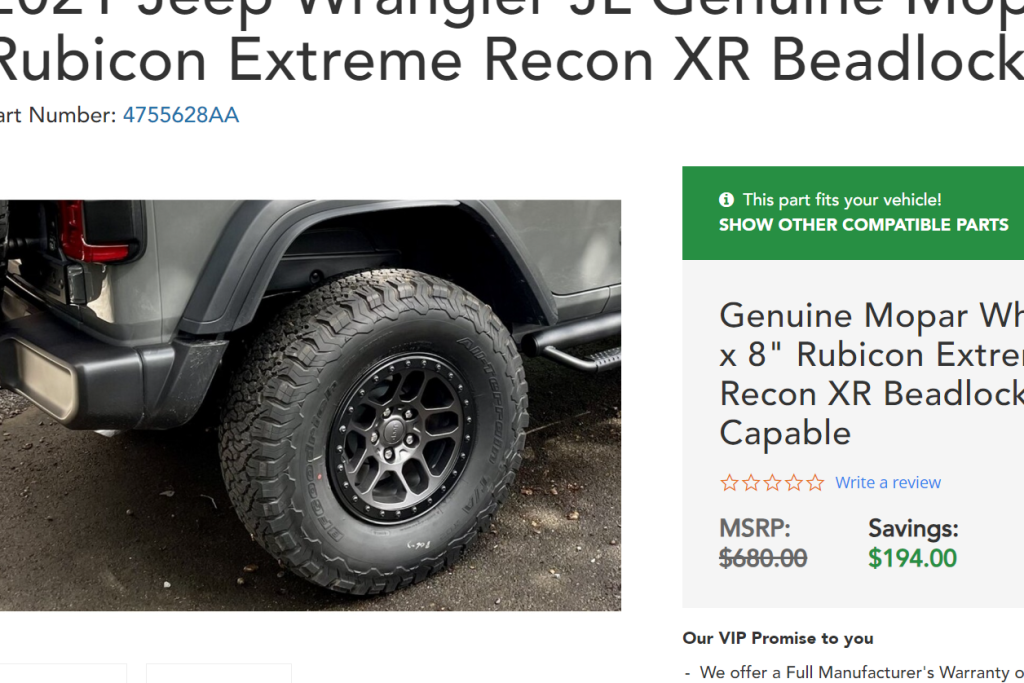
Task: Click the main Jeep wheel product photo
Action: coord(310,405)
